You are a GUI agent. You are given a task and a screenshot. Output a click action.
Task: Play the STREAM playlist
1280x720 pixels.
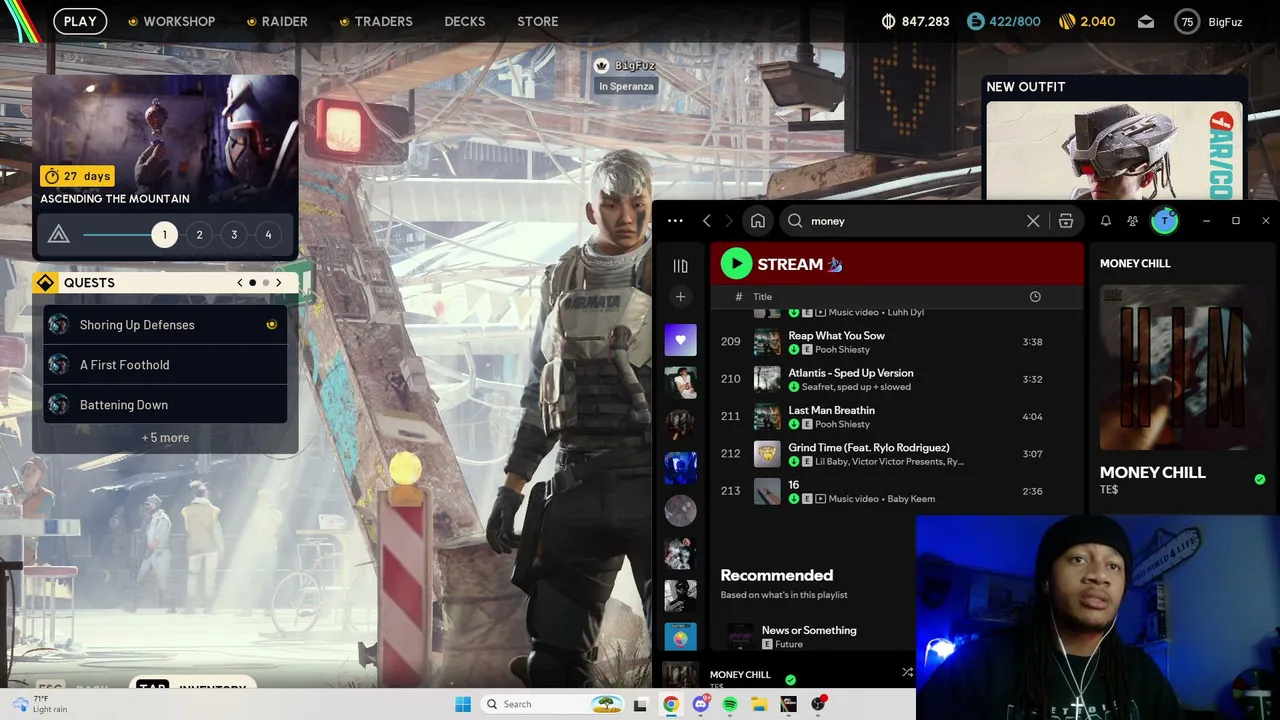736,264
